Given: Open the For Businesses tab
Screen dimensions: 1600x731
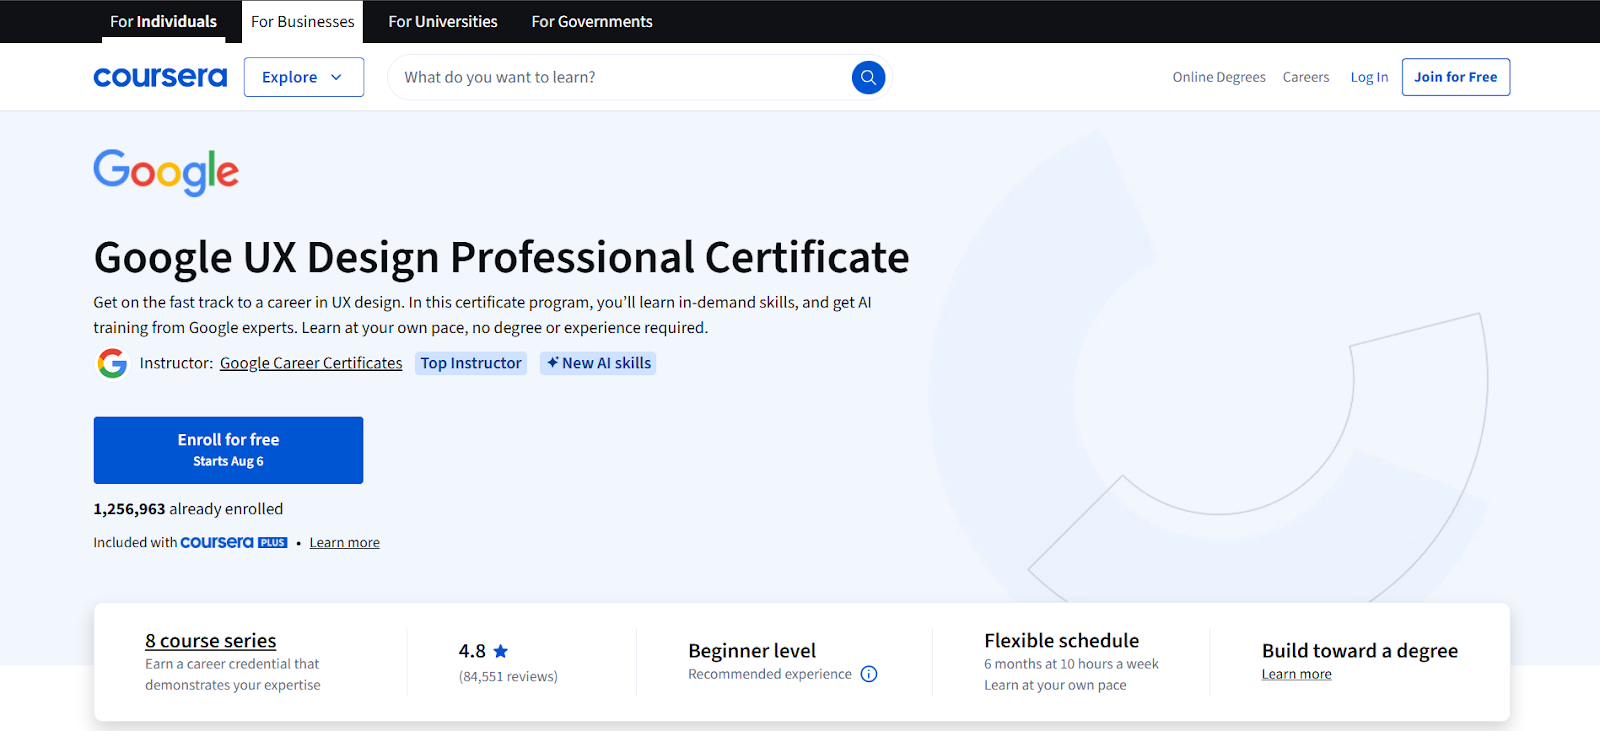Looking at the screenshot, I should pyautogui.click(x=302, y=21).
